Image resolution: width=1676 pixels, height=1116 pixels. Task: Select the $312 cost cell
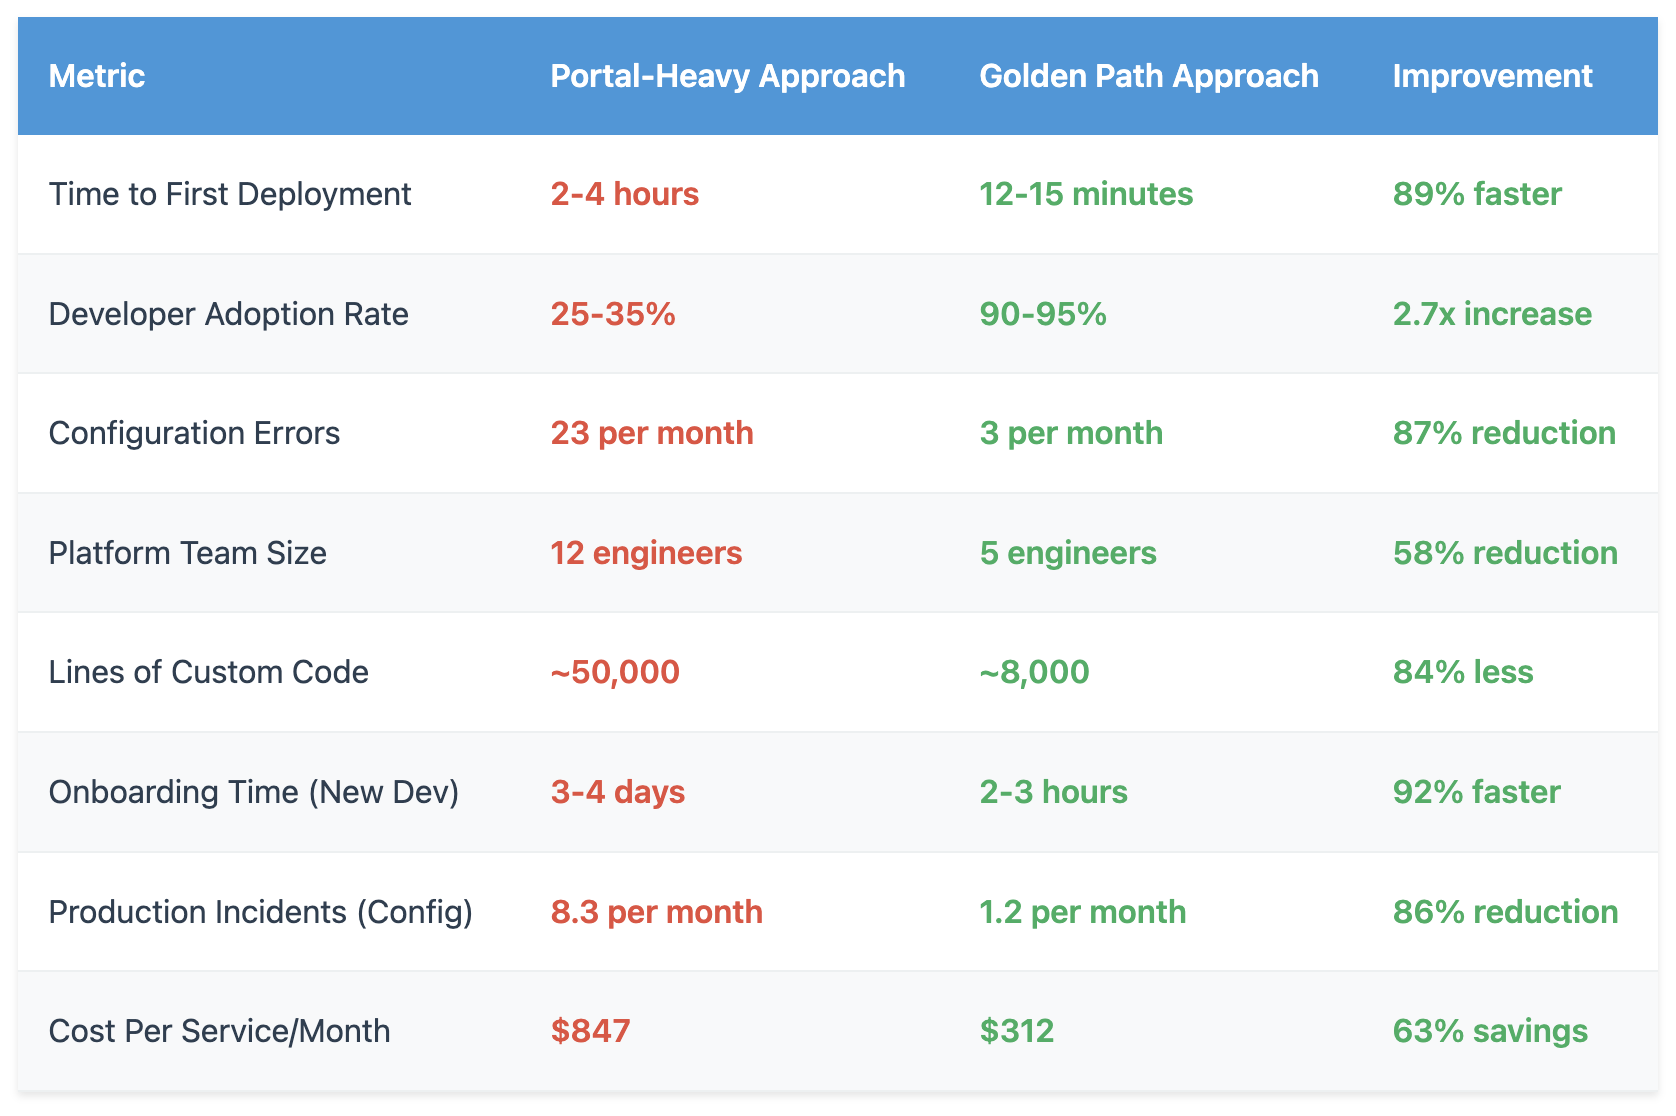coord(1017,1031)
